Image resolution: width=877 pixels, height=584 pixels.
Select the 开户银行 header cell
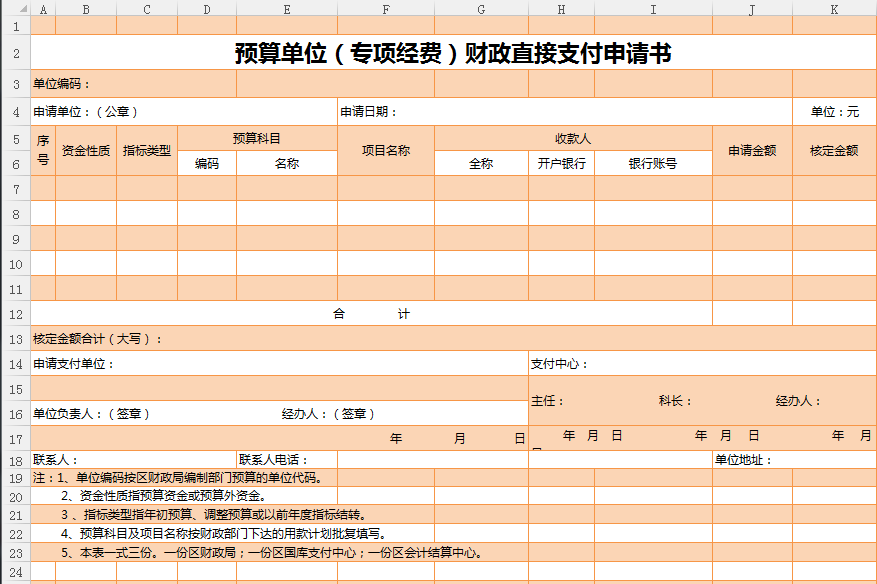tap(561, 163)
